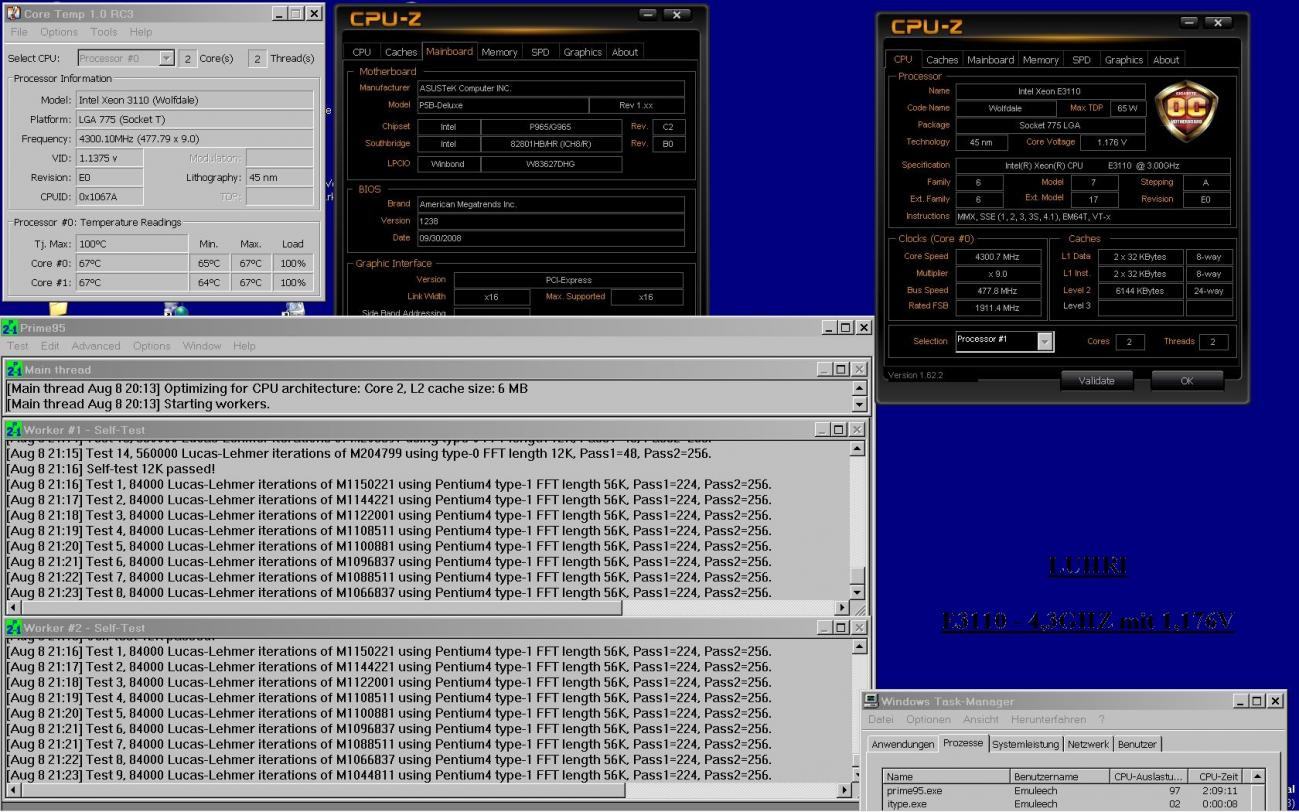Click the Worker #1 Self-Test window icon
This screenshot has width=1299, height=812.
point(13,429)
